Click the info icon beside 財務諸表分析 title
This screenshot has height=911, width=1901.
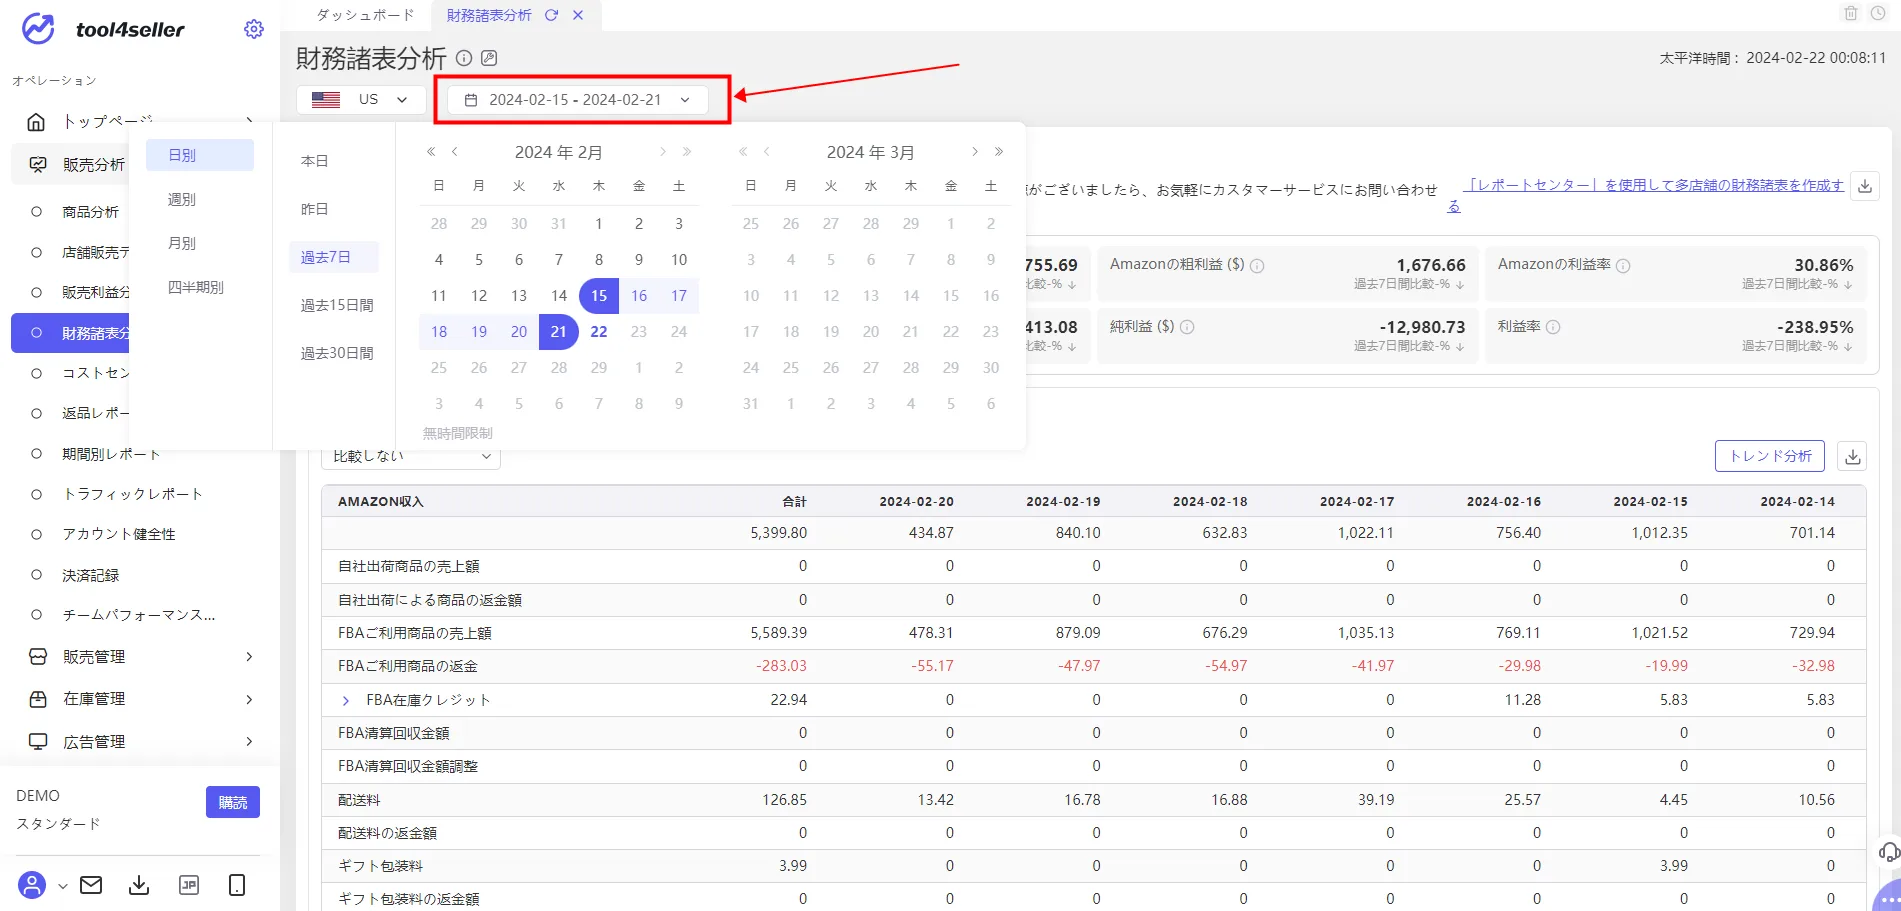click(464, 58)
